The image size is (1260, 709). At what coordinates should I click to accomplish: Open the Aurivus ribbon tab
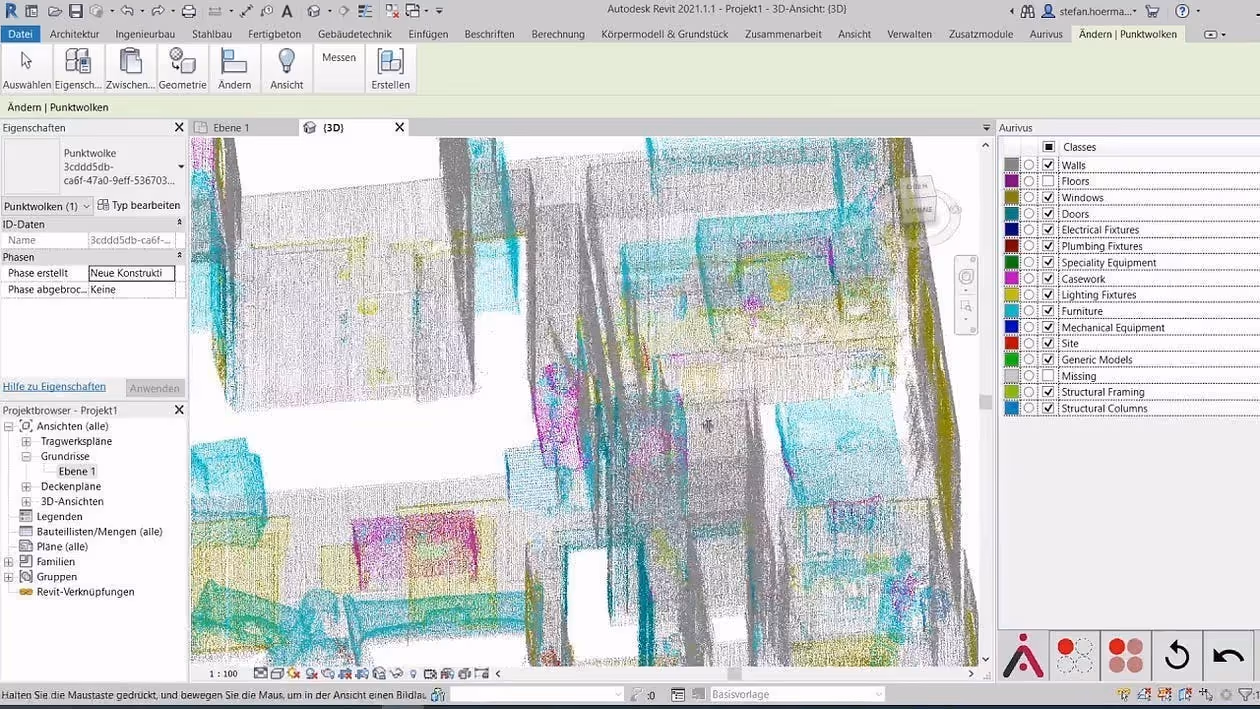tap(1046, 34)
